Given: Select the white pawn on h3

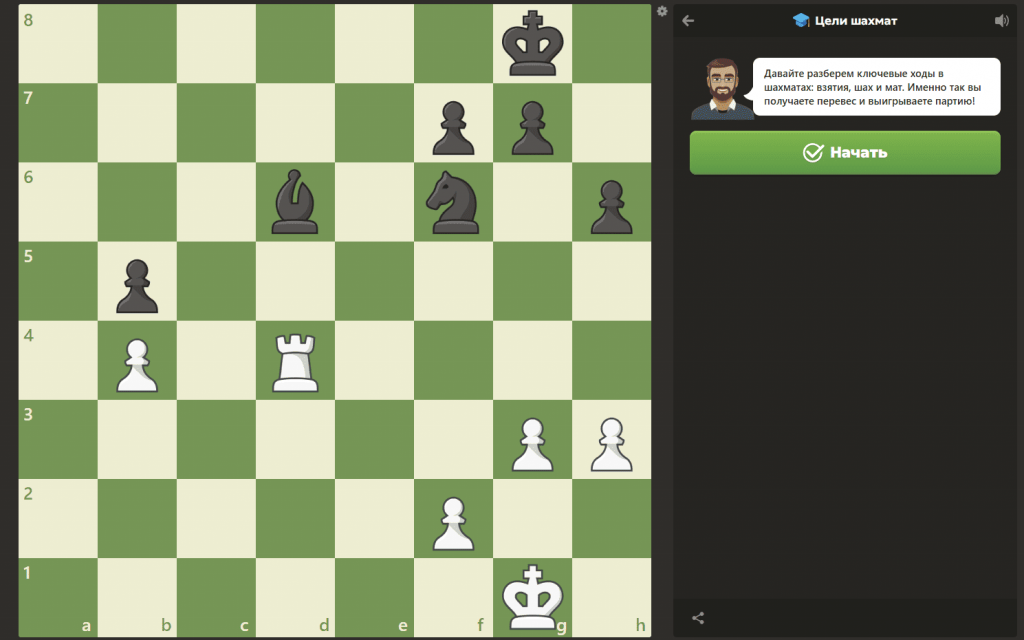Looking at the screenshot, I should [611, 440].
